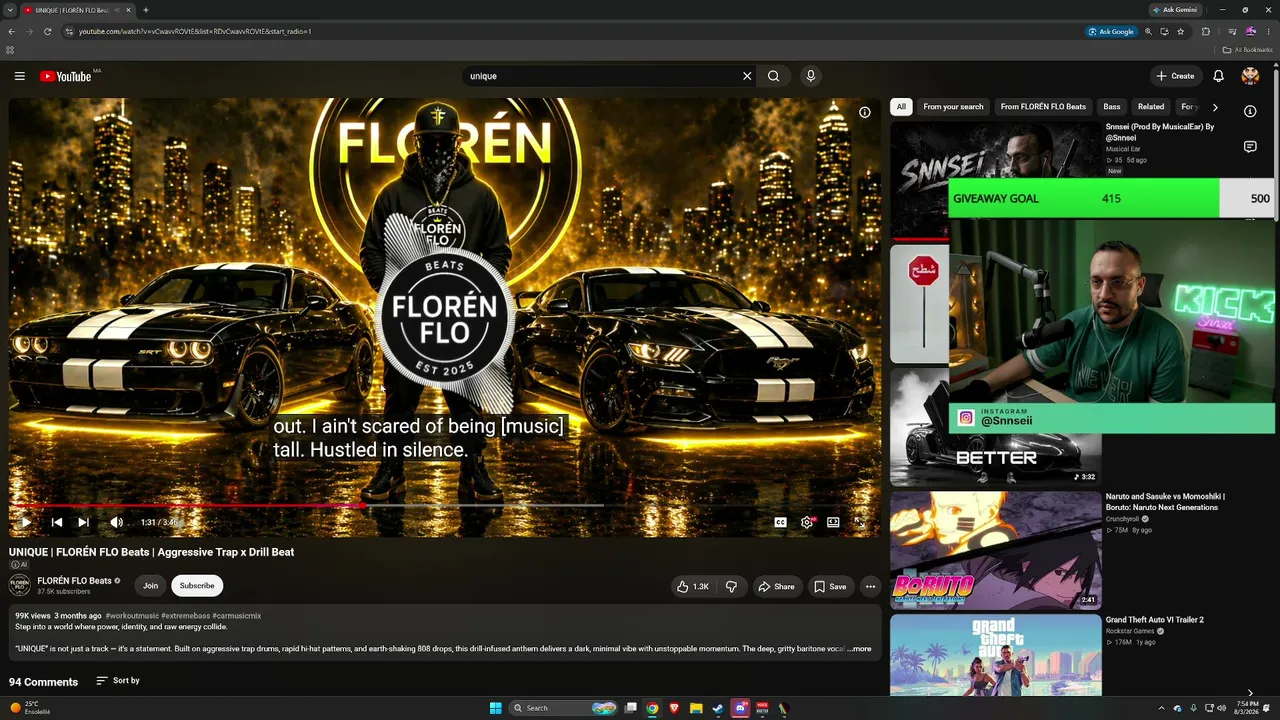Click the Ask Gemini button in Chrome
Screen dimensions: 1280x720
[x=1175, y=10]
